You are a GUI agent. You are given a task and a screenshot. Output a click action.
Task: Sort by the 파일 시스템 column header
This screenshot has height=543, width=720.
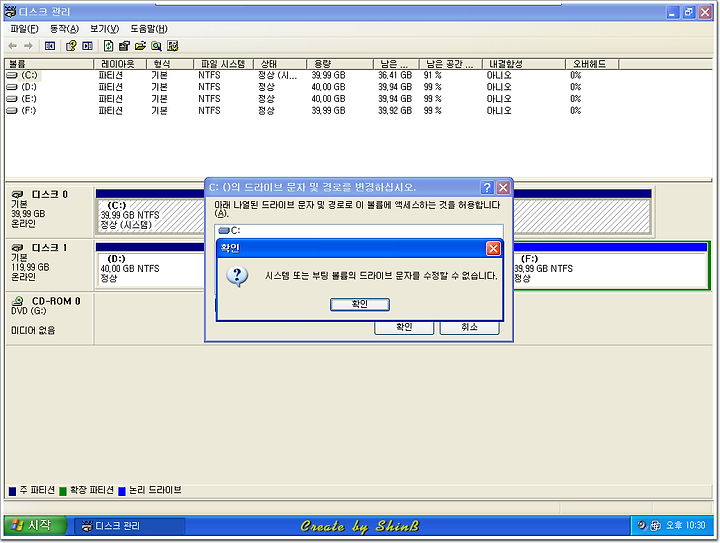223,64
